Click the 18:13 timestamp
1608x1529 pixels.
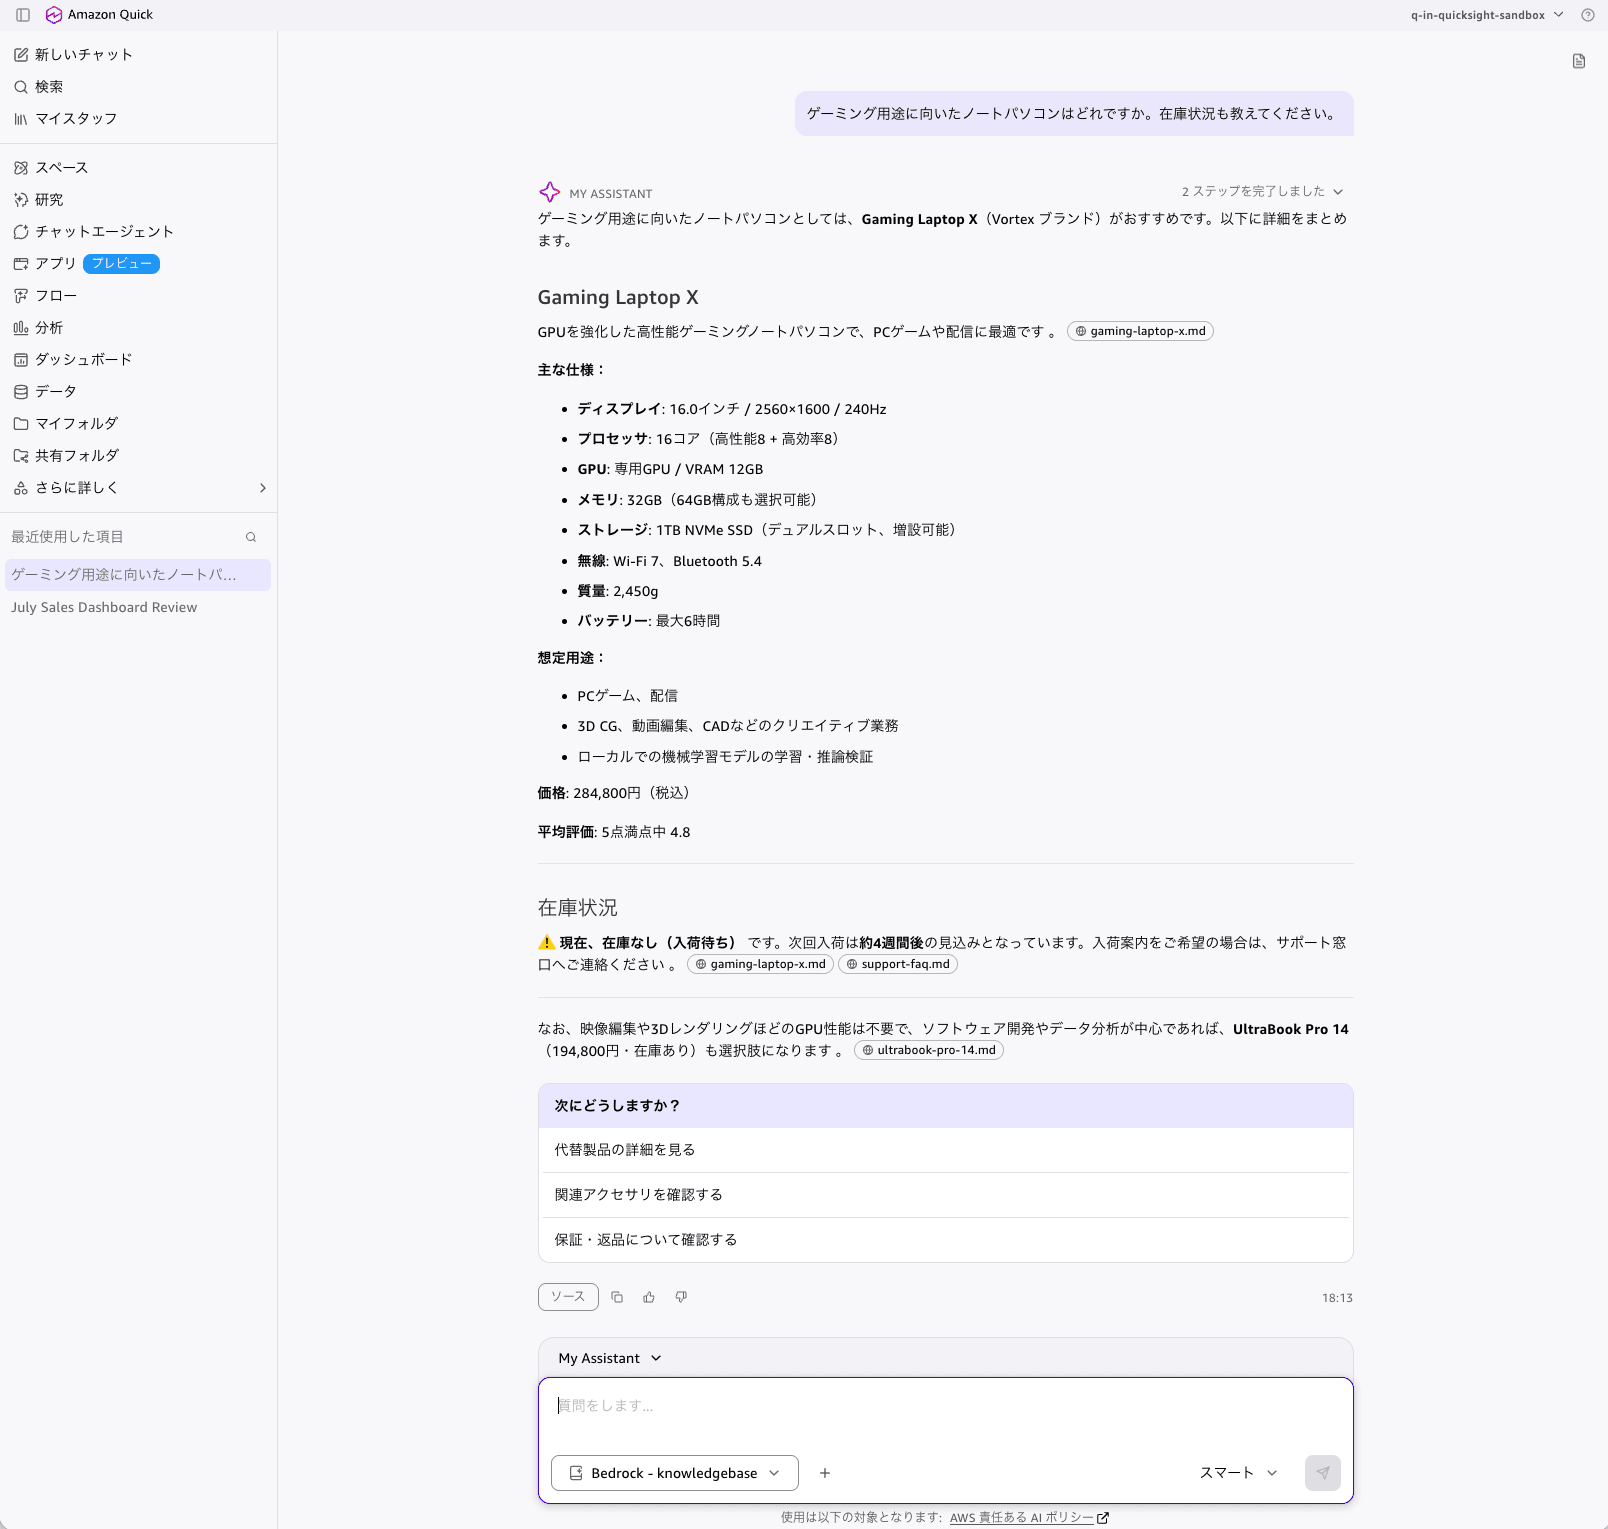point(1337,1298)
